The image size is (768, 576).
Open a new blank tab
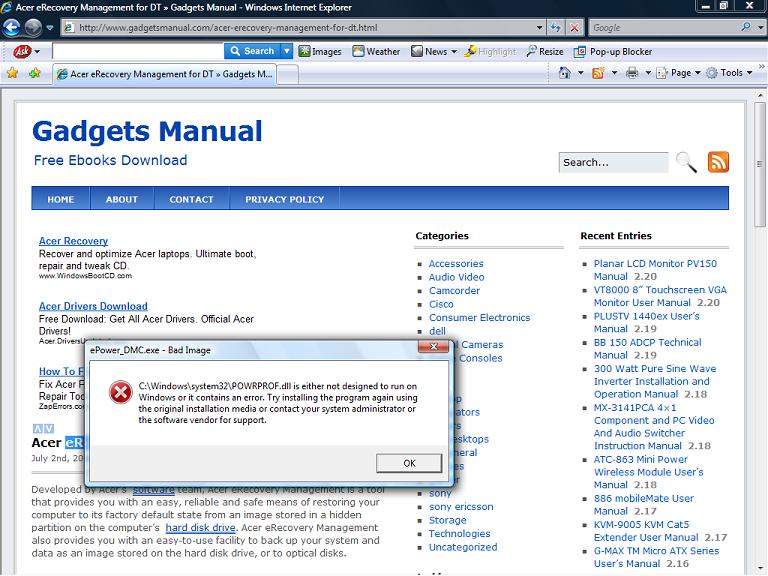(x=288, y=74)
